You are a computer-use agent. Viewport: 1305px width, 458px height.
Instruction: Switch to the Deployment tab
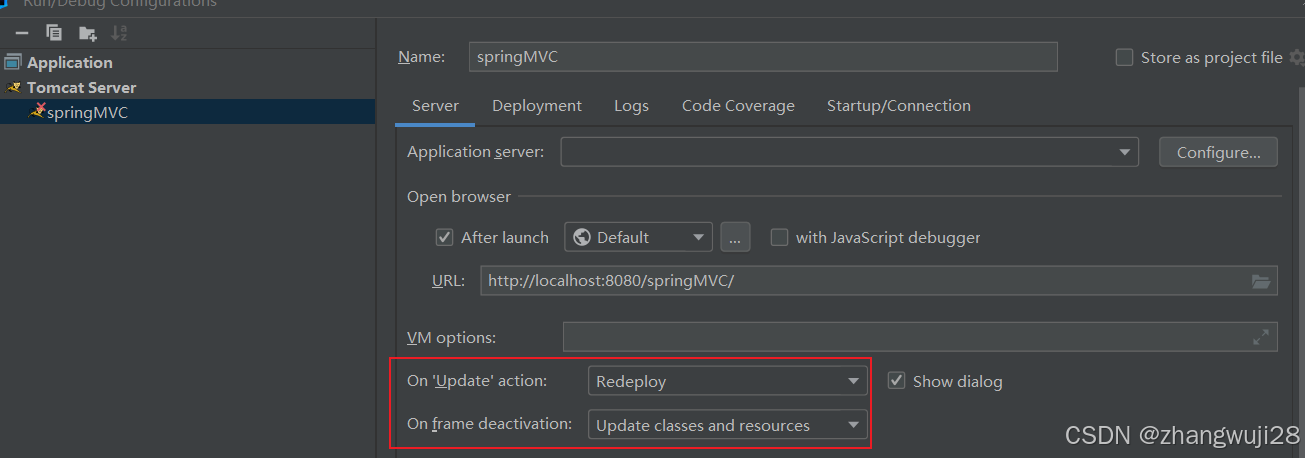[x=536, y=106]
